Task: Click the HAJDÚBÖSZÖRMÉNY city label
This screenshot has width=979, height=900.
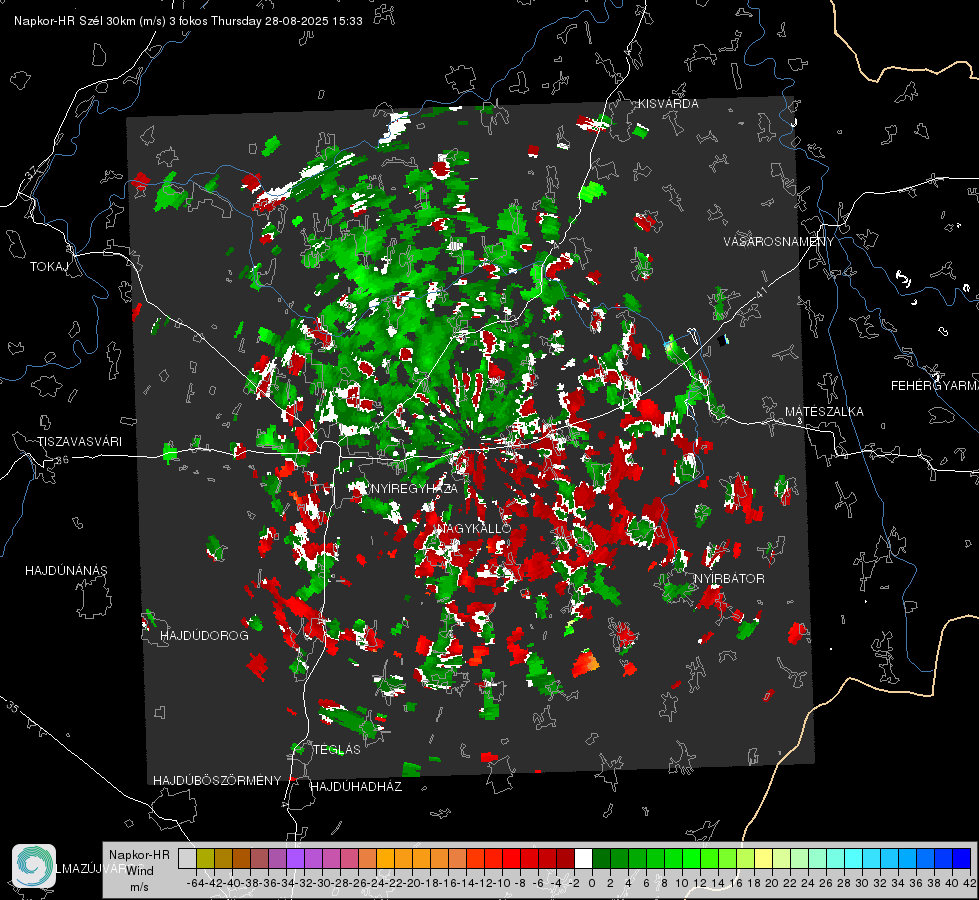Action: [x=217, y=781]
